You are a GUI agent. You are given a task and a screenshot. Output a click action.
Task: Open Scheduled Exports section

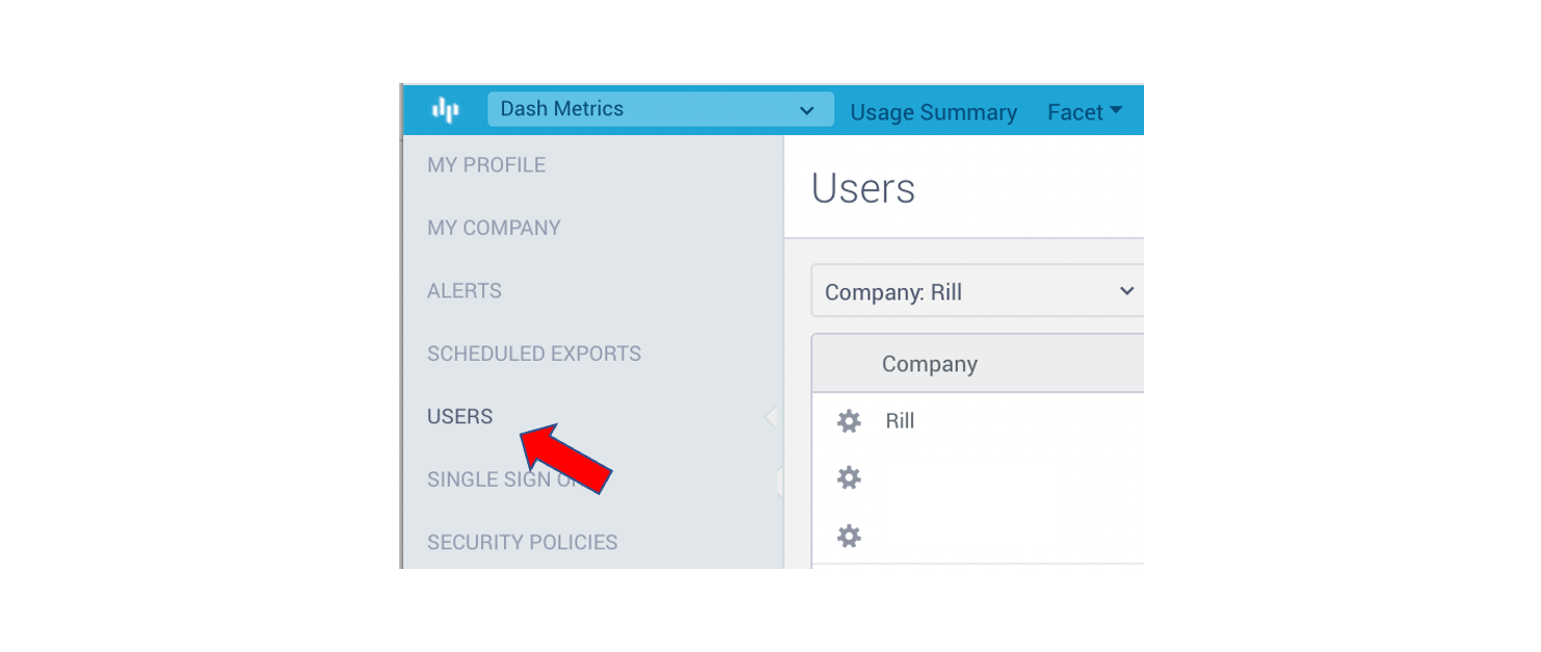click(x=534, y=354)
